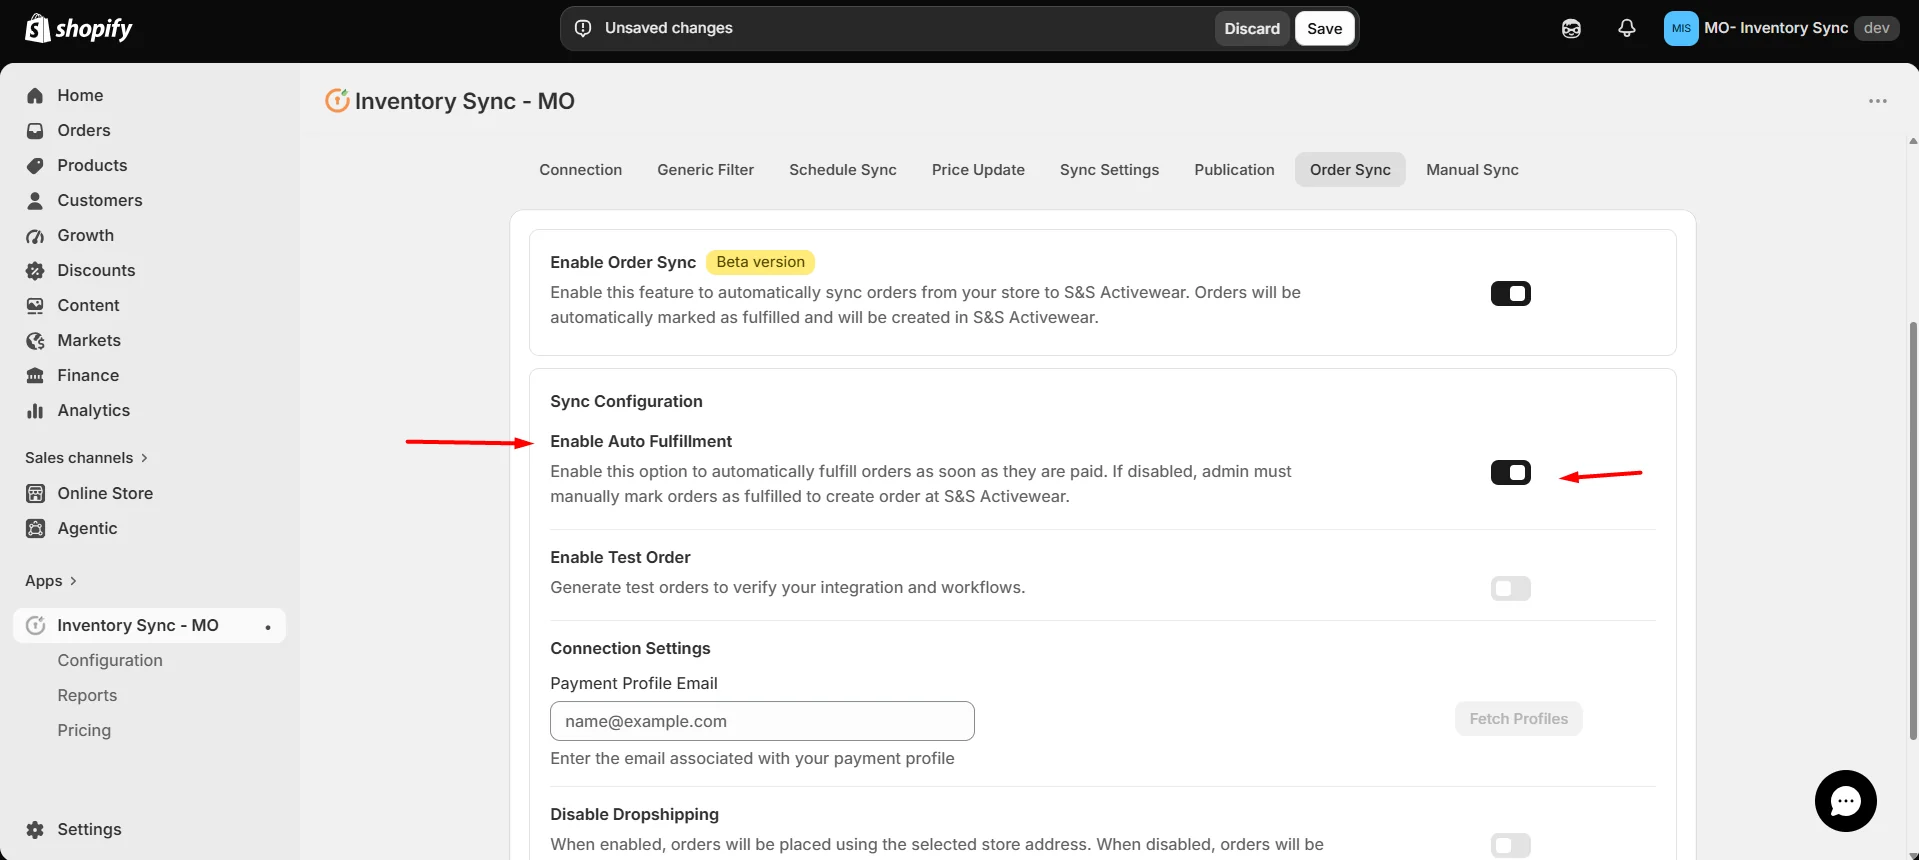Toggle the Disable Dropshipping switch
The height and width of the screenshot is (860, 1919).
pos(1510,845)
